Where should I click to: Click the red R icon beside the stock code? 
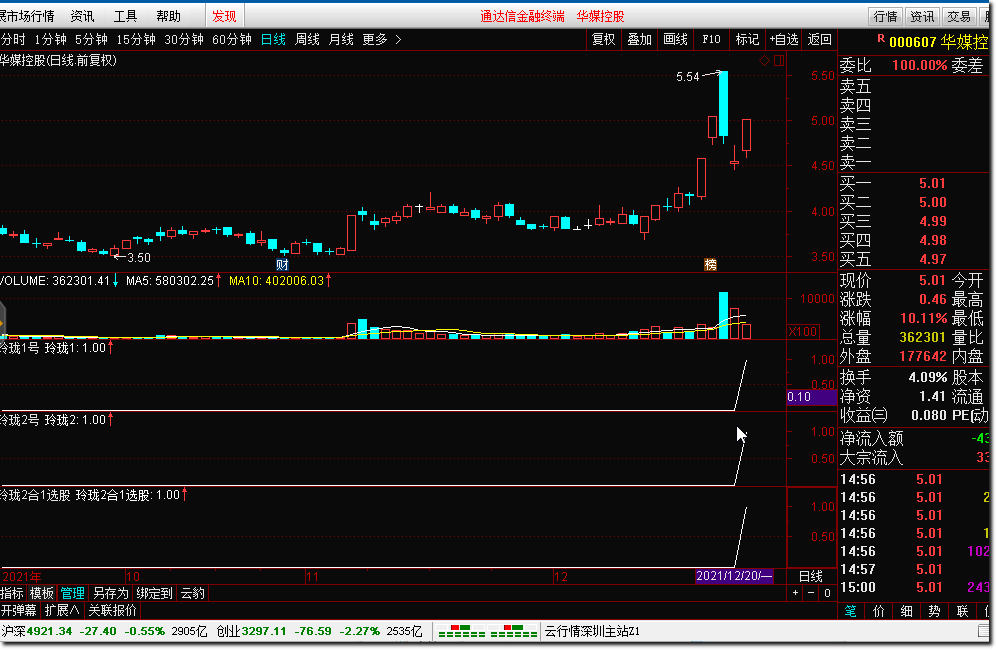coord(881,39)
